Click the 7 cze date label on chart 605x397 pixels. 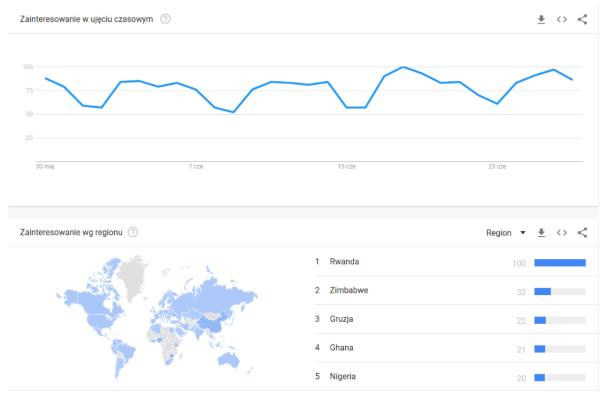coord(196,166)
